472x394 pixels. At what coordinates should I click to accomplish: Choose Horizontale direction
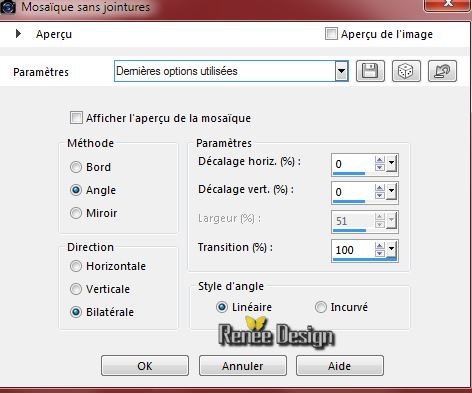pyautogui.click(x=76, y=266)
